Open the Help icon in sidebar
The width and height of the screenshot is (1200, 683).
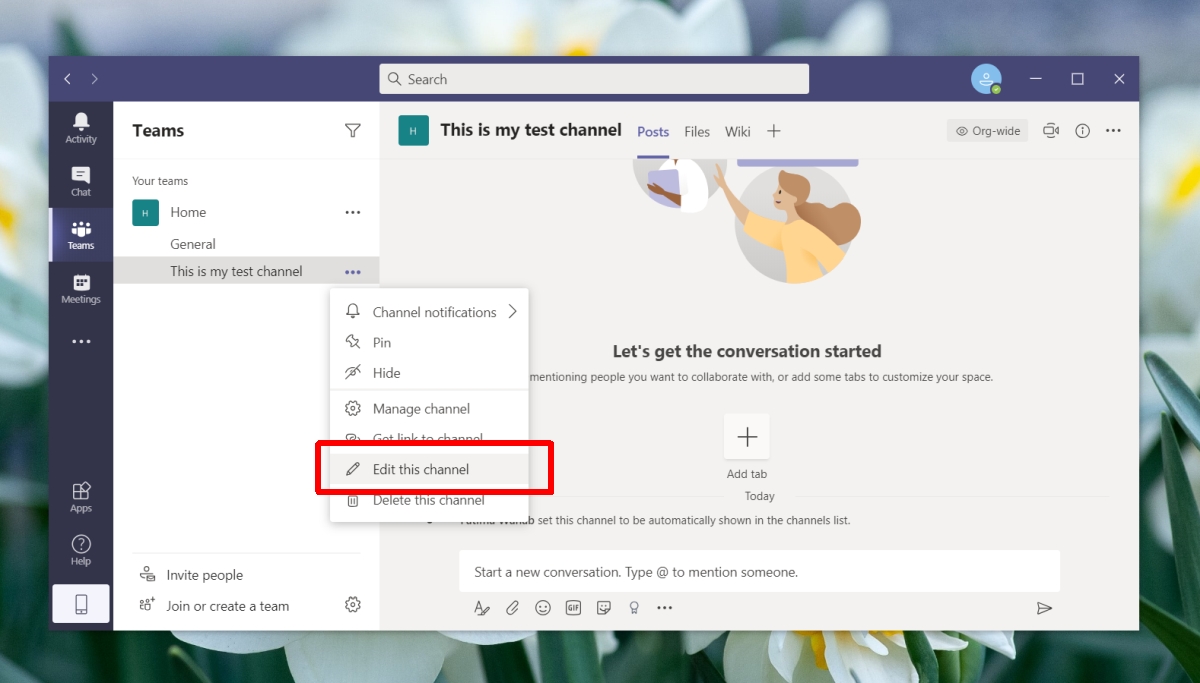(x=81, y=550)
